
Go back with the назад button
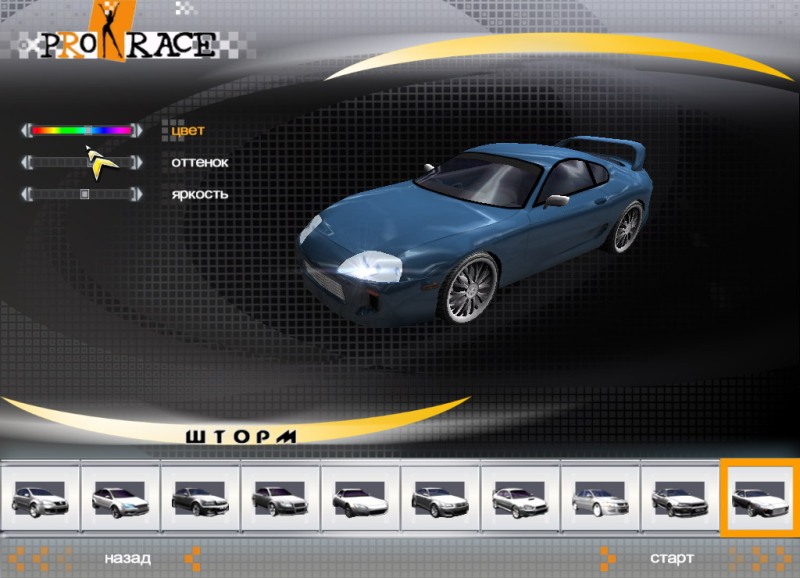tap(127, 558)
